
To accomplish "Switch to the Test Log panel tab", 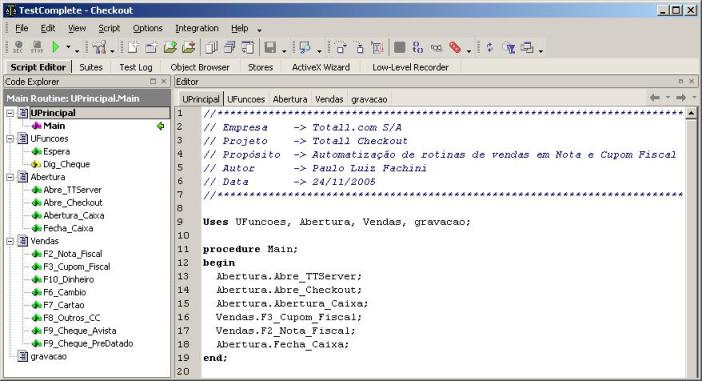I will 136,67.
